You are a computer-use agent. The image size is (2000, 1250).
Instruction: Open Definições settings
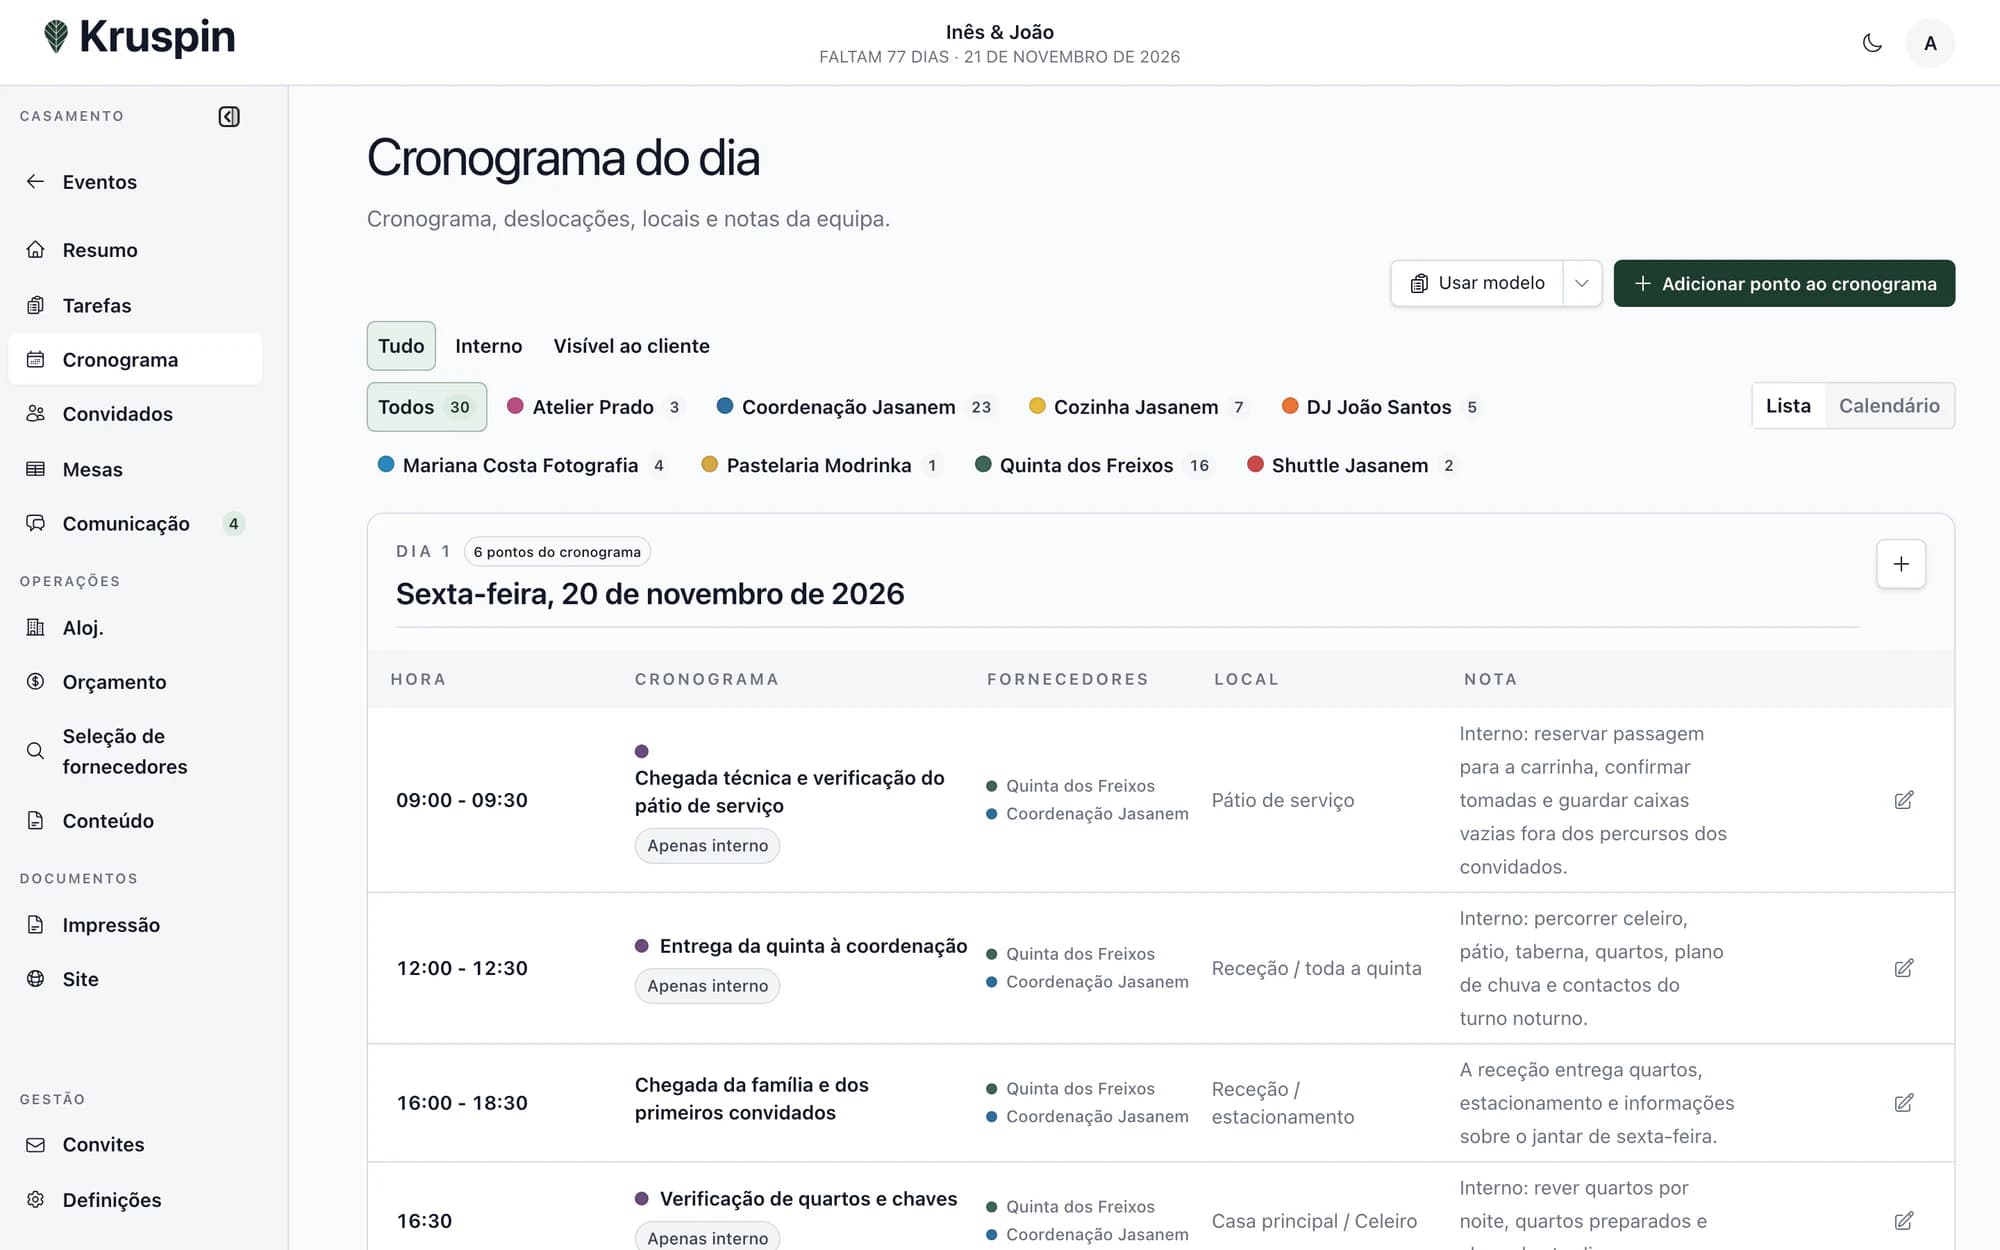pos(135,1200)
